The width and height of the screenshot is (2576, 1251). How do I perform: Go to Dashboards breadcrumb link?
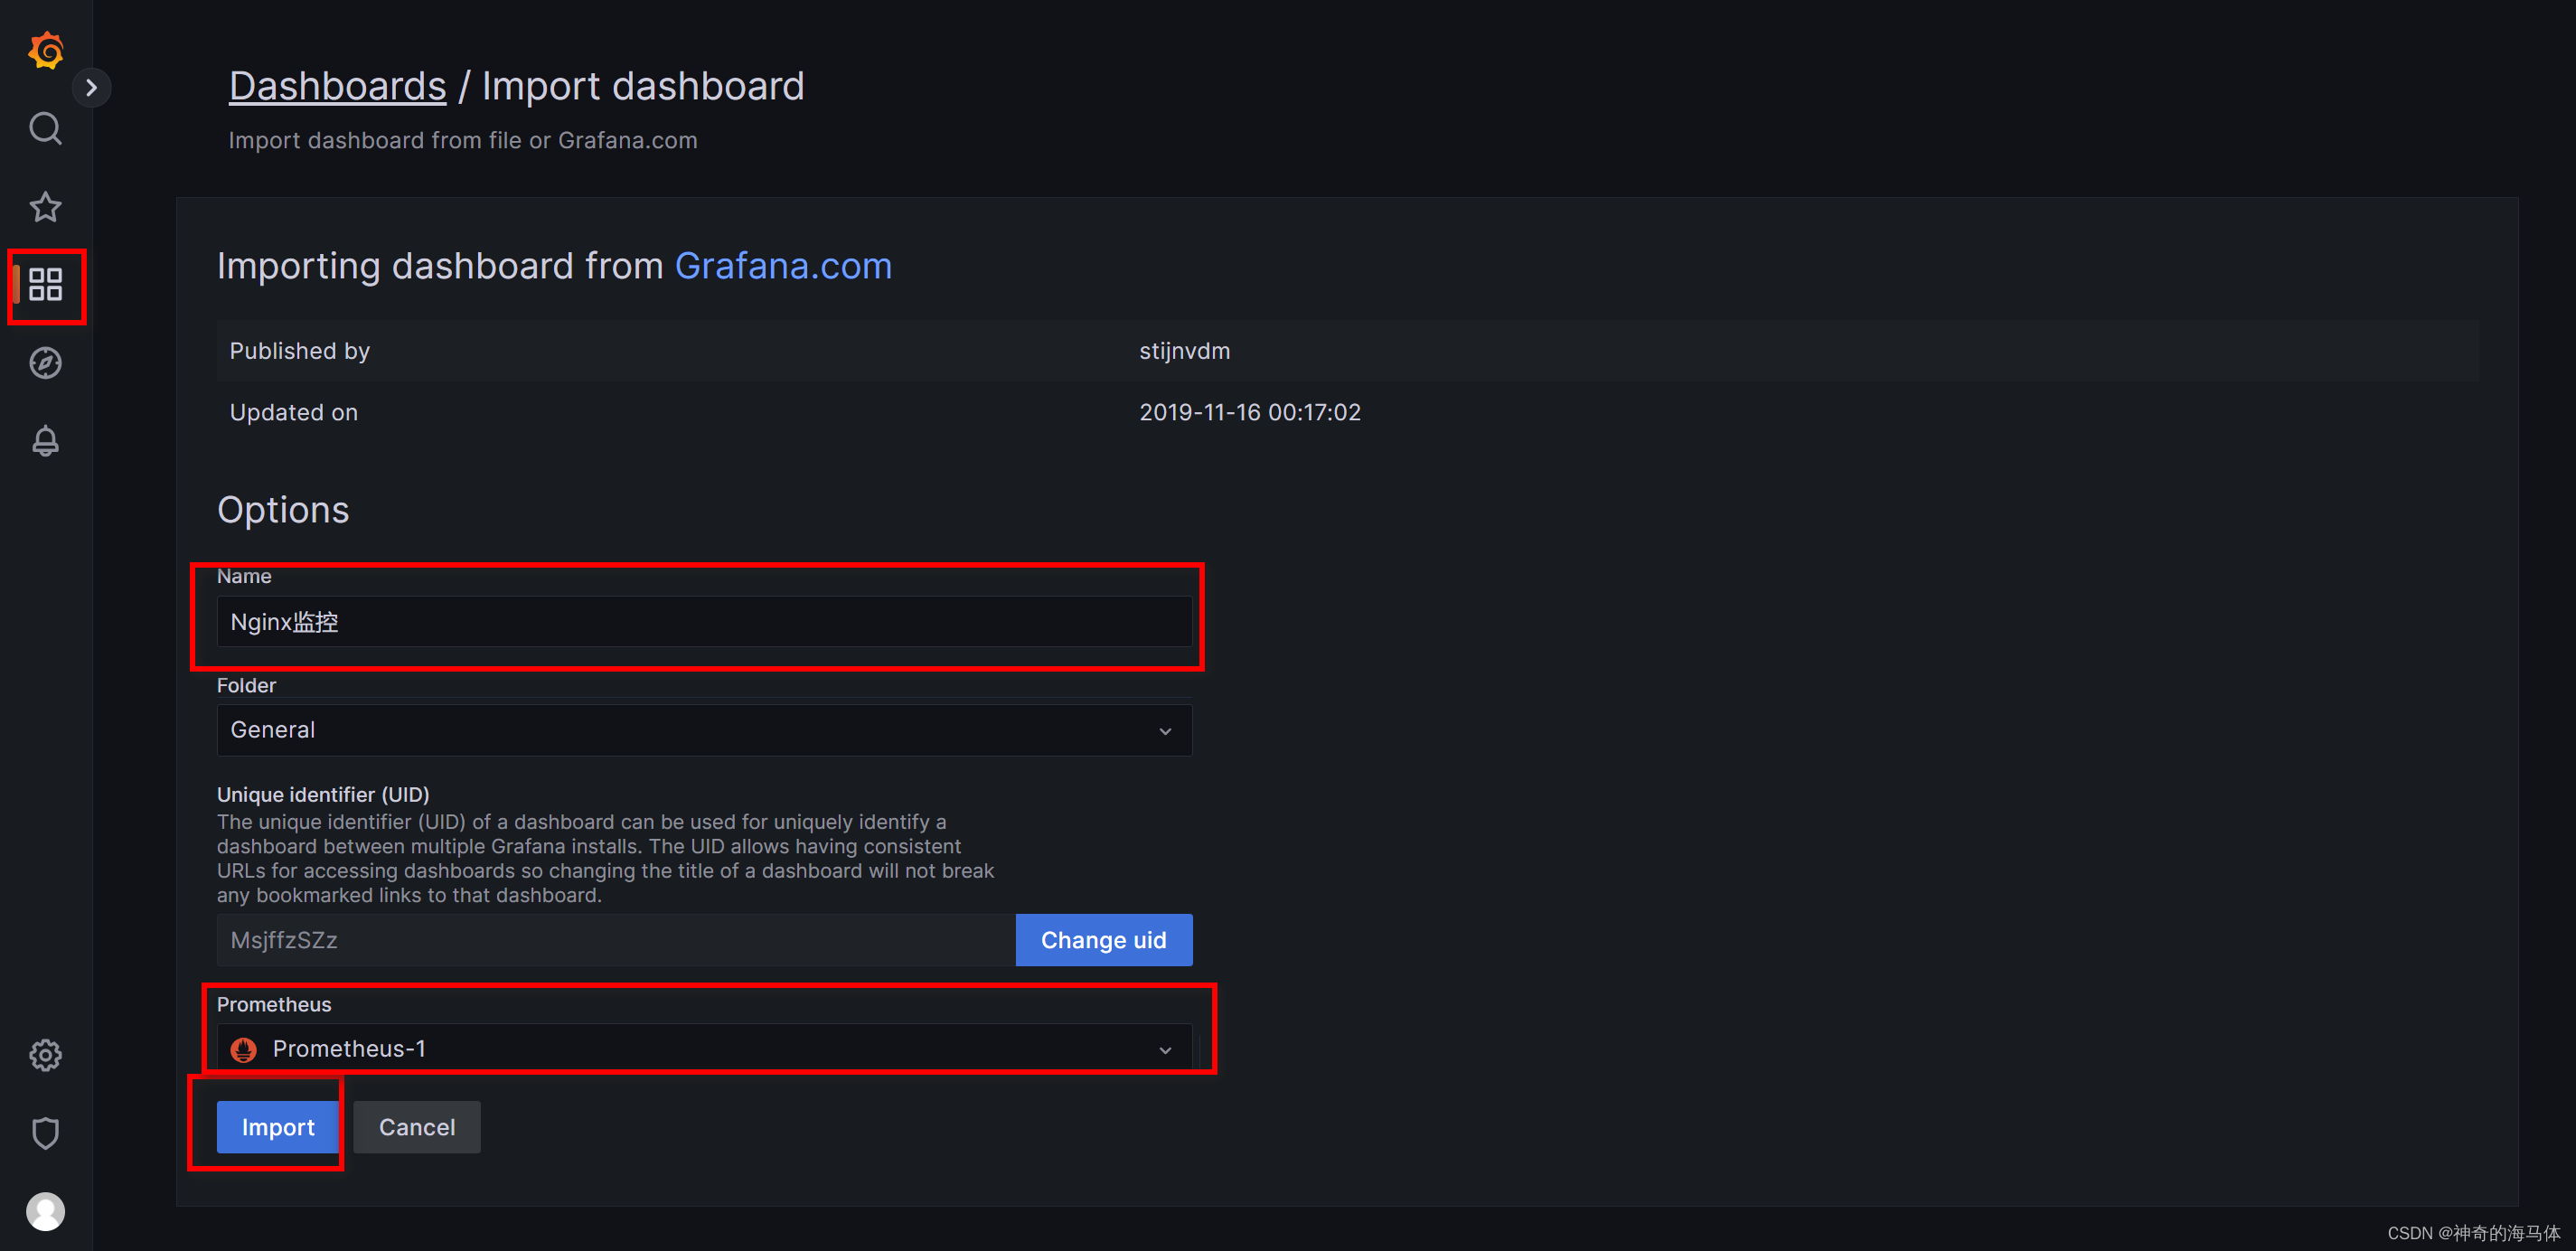(337, 86)
